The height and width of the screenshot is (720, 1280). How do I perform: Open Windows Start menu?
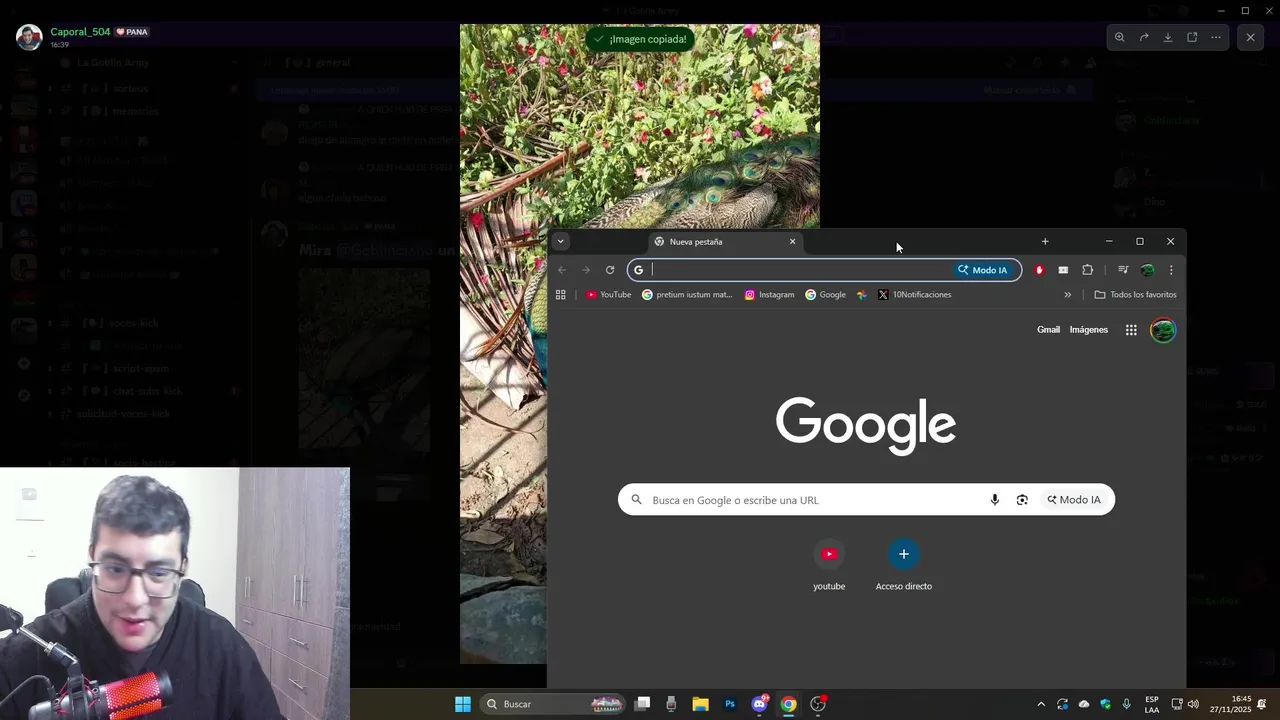pos(463,704)
